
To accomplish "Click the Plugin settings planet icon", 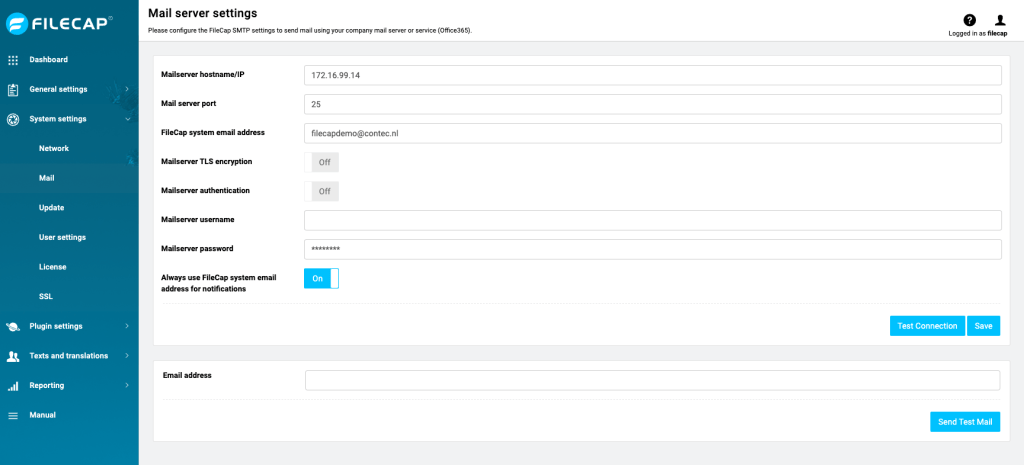I will click(x=12, y=327).
